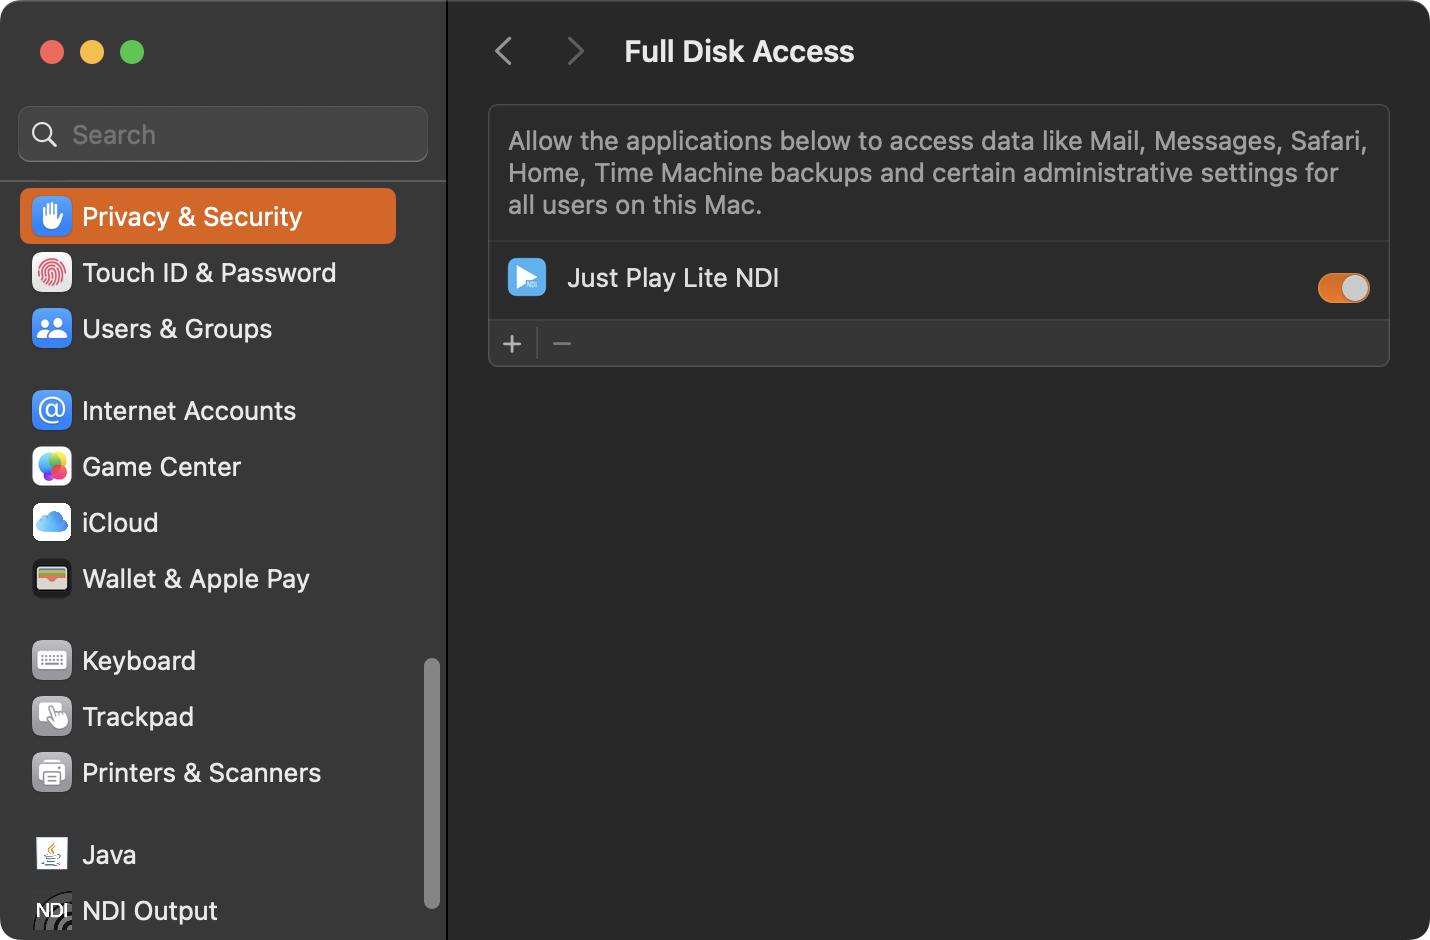
Task: Go forward with the right chevron
Action: 575,51
